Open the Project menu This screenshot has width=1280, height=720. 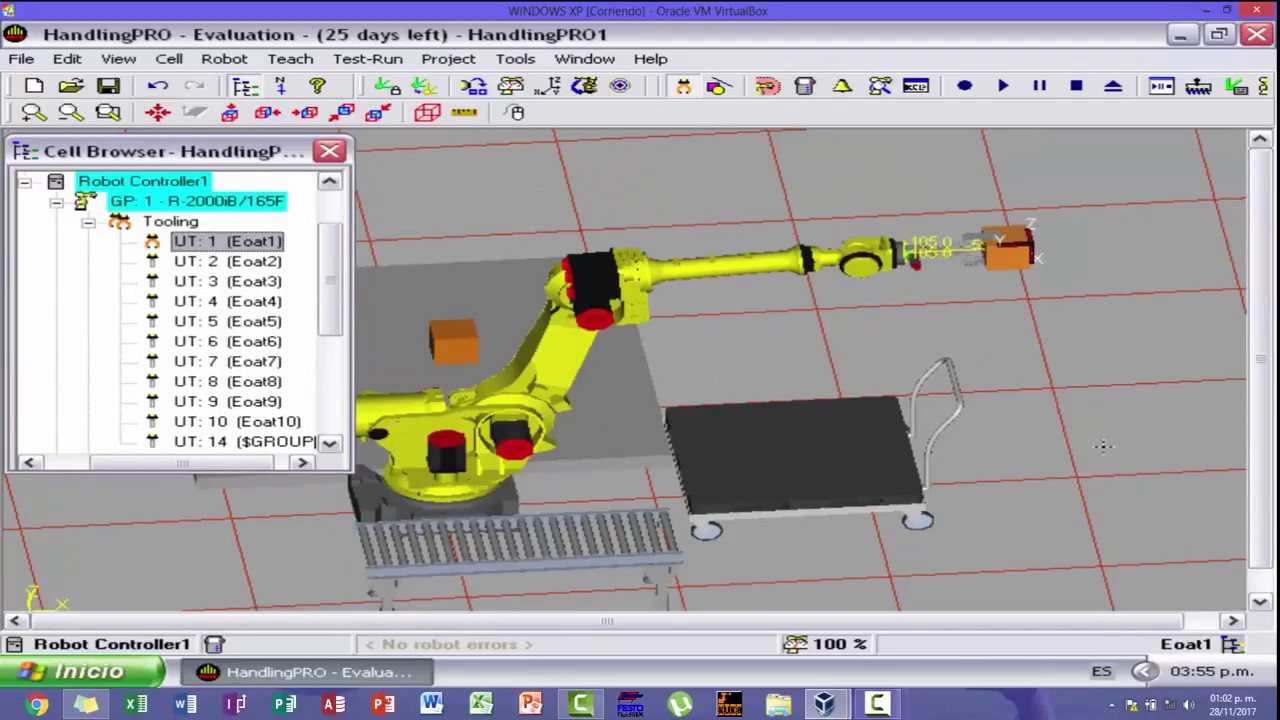coord(448,59)
